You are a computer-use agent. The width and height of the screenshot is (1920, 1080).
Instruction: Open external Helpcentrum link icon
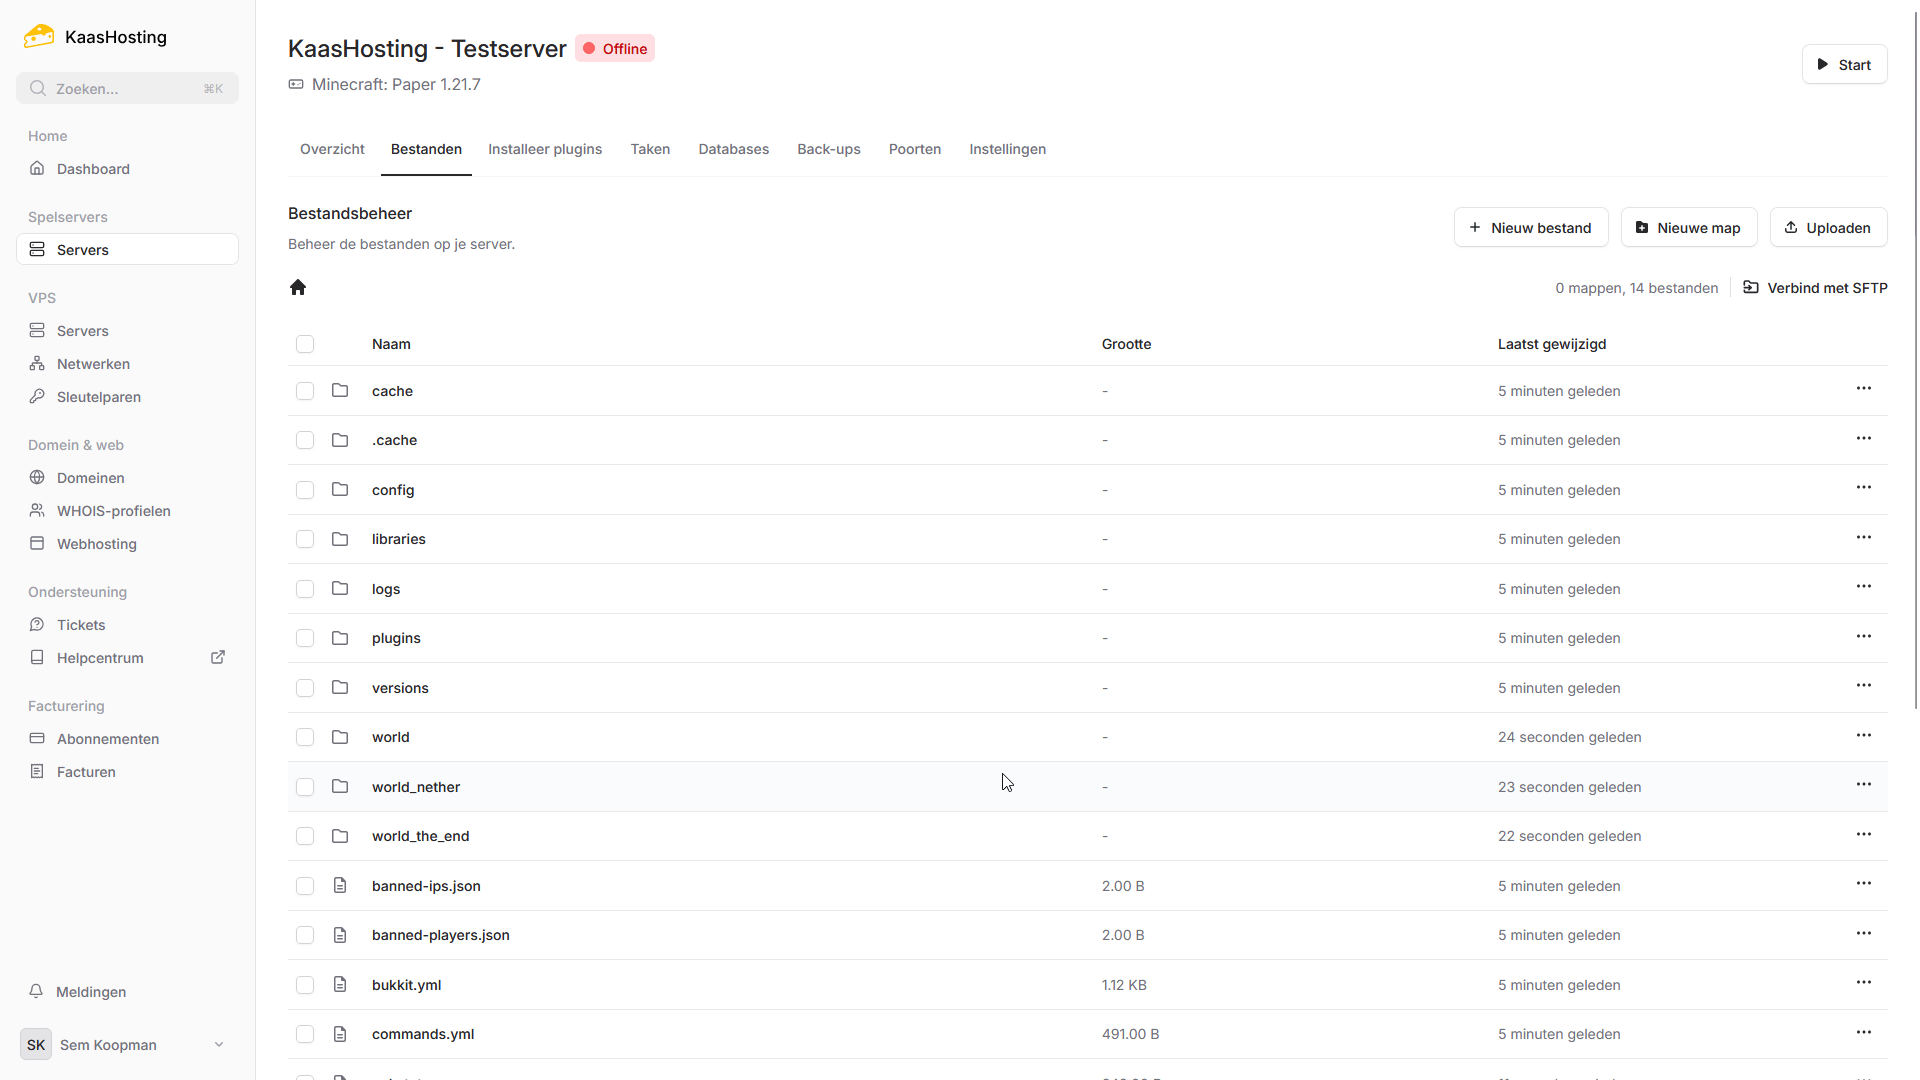[218, 657]
